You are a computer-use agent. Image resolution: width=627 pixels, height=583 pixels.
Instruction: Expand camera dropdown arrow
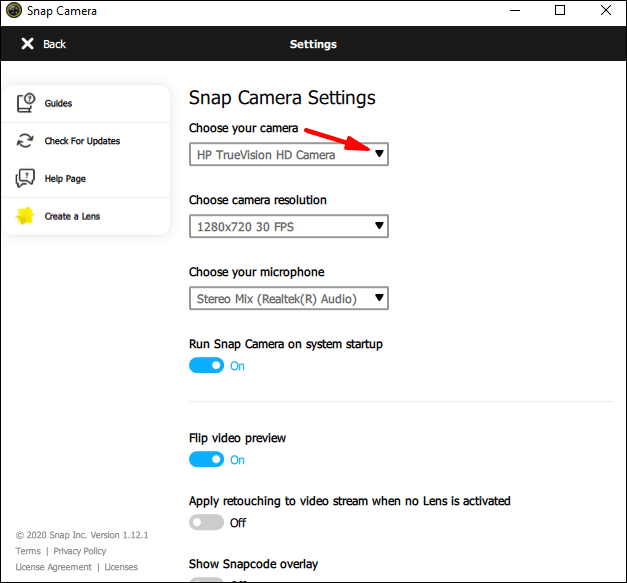(x=379, y=154)
